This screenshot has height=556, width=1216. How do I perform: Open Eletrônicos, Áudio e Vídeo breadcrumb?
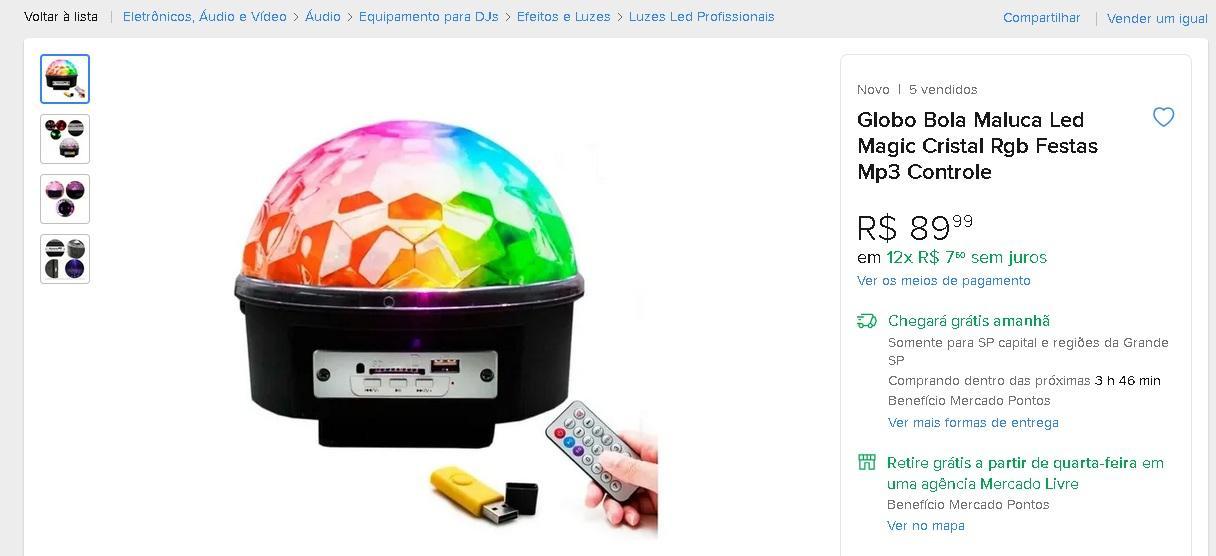coord(205,17)
